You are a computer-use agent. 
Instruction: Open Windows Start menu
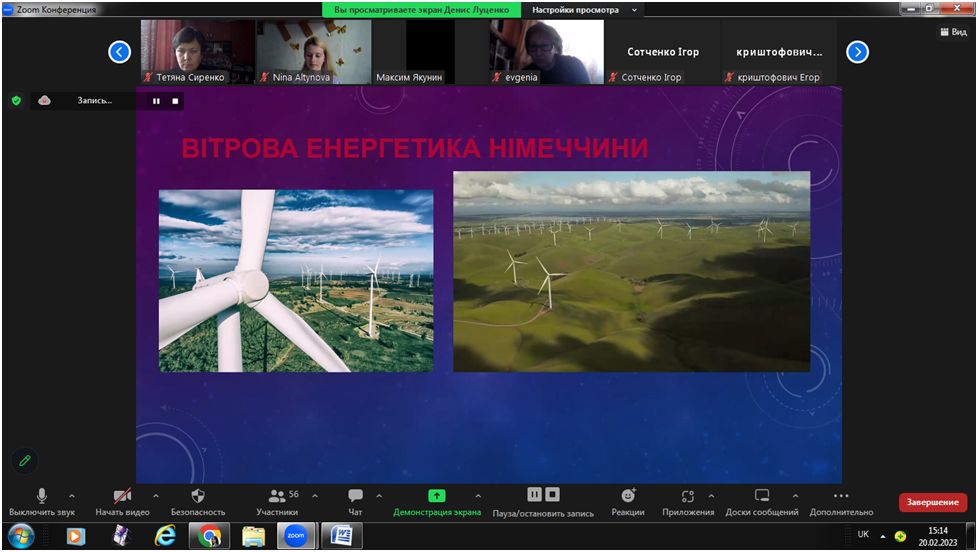click(21, 536)
